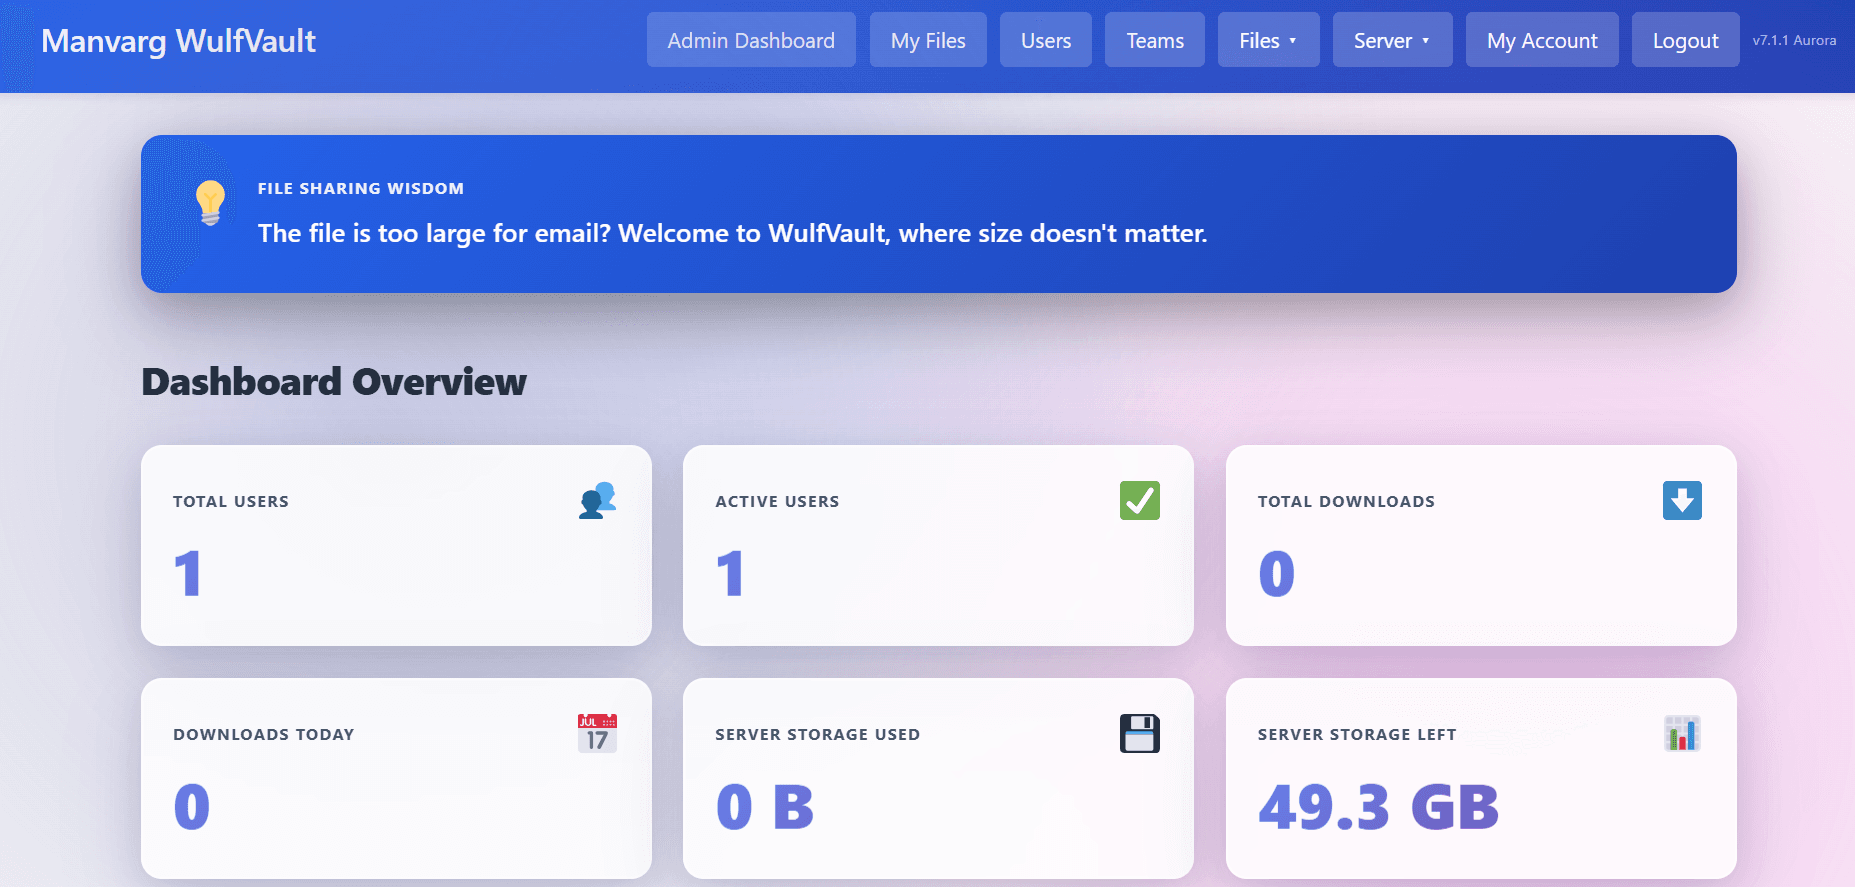Image resolution: width=1855 pixels, height=887 pixels.
Task: Click the Server Storage Left chart icon
Action: [1682, 733]
